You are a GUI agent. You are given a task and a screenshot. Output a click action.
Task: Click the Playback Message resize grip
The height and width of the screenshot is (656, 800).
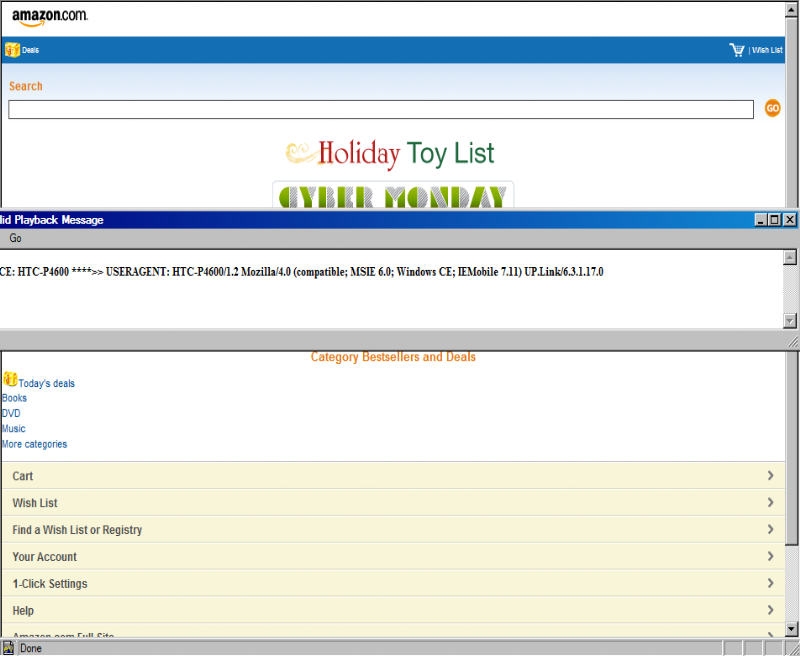coord(793,342)
